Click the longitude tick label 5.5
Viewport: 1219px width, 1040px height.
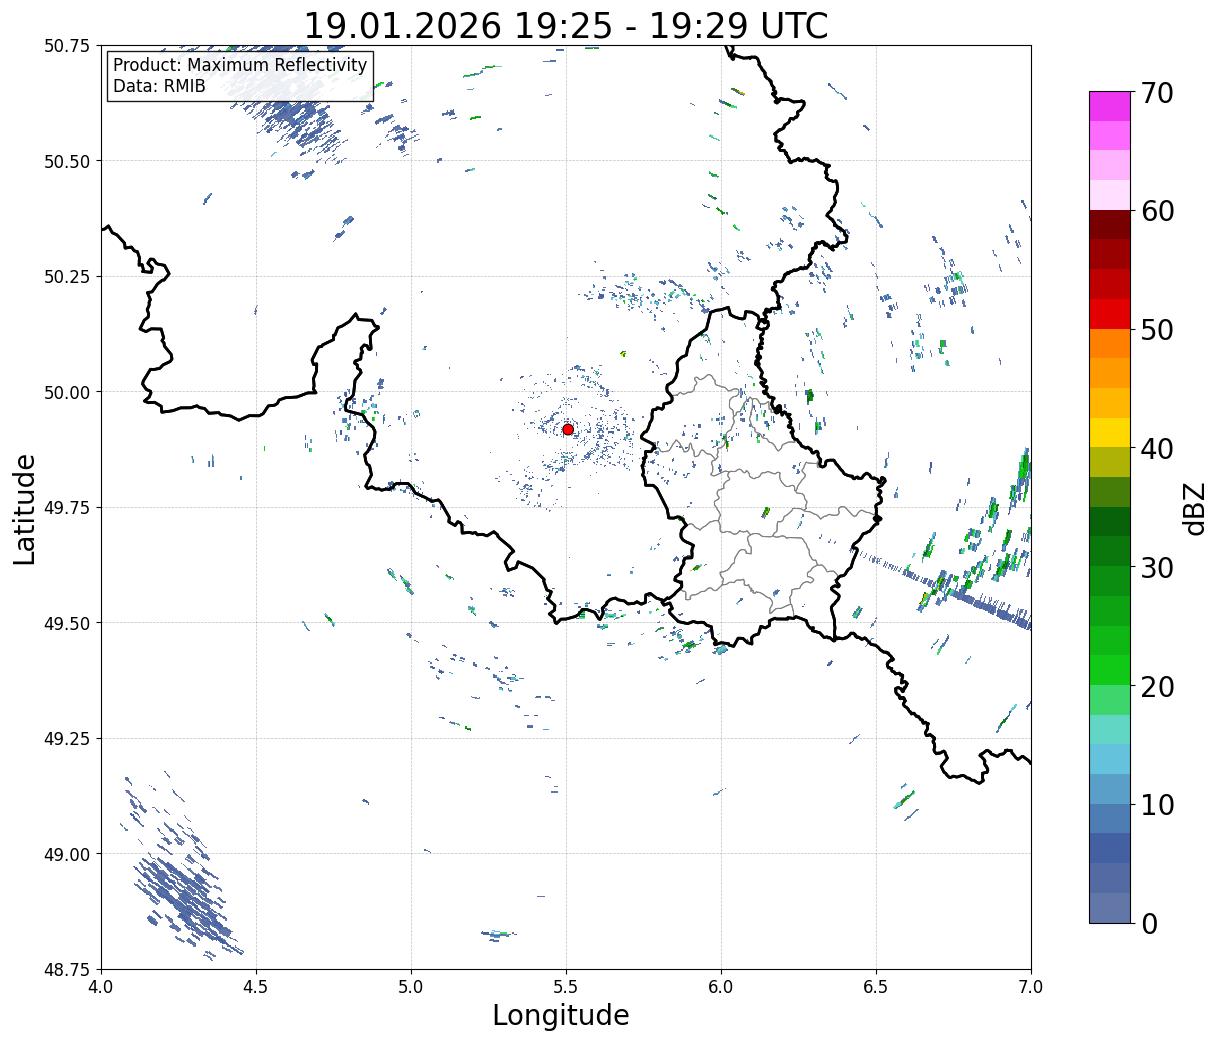[x=566, y=987]
